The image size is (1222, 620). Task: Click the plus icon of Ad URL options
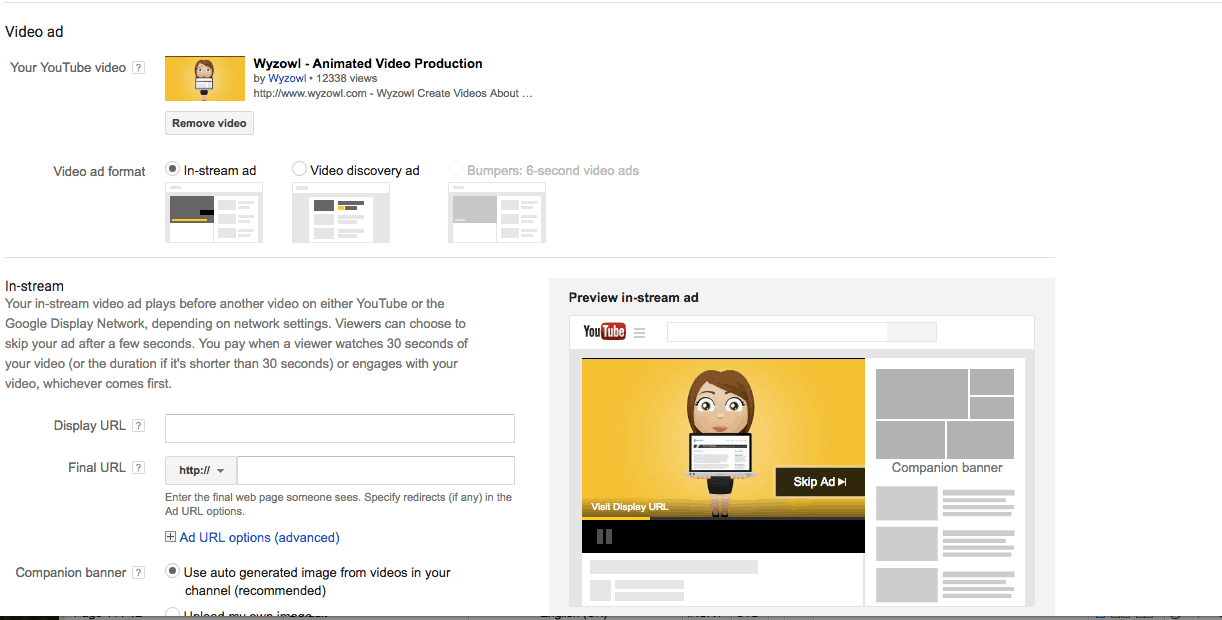171,537
